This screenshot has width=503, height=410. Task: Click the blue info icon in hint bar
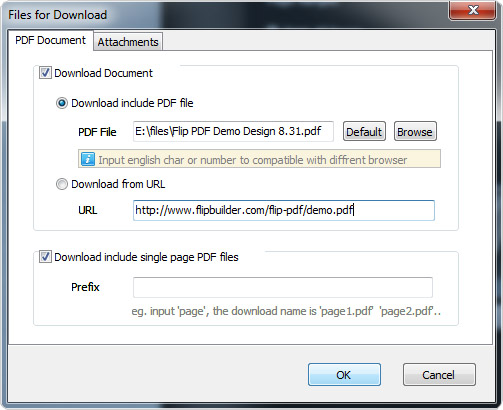tap(88, 159)
